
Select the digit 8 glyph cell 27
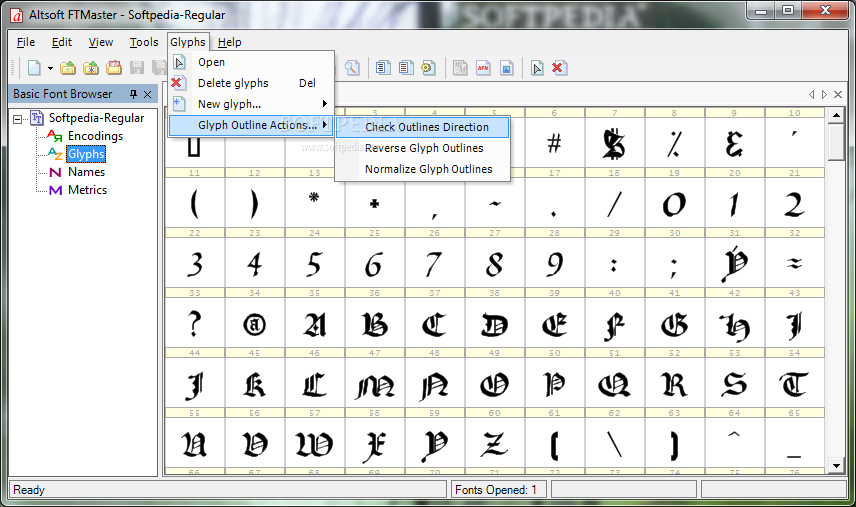(495, 263)
